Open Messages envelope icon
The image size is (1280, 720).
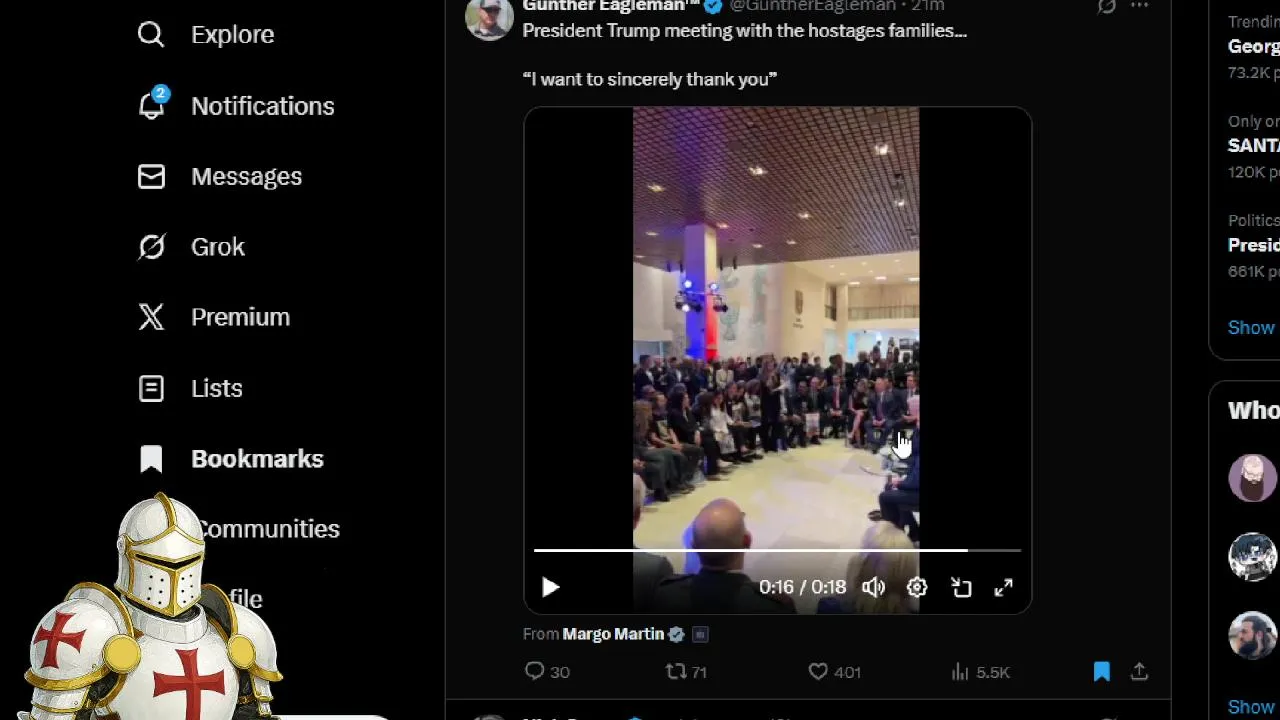tap(151, 177)
